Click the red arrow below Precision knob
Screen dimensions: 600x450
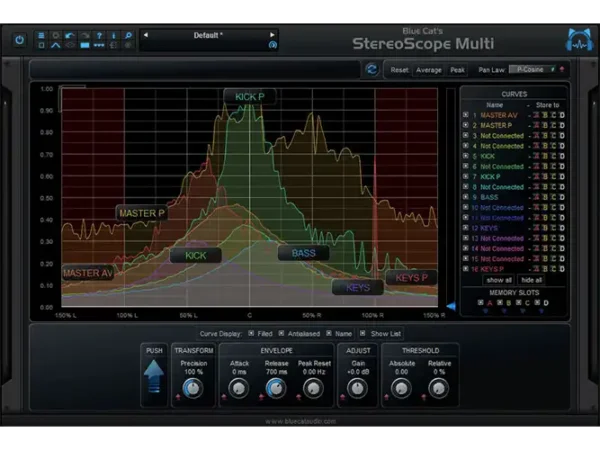click(x=178, y=397)
